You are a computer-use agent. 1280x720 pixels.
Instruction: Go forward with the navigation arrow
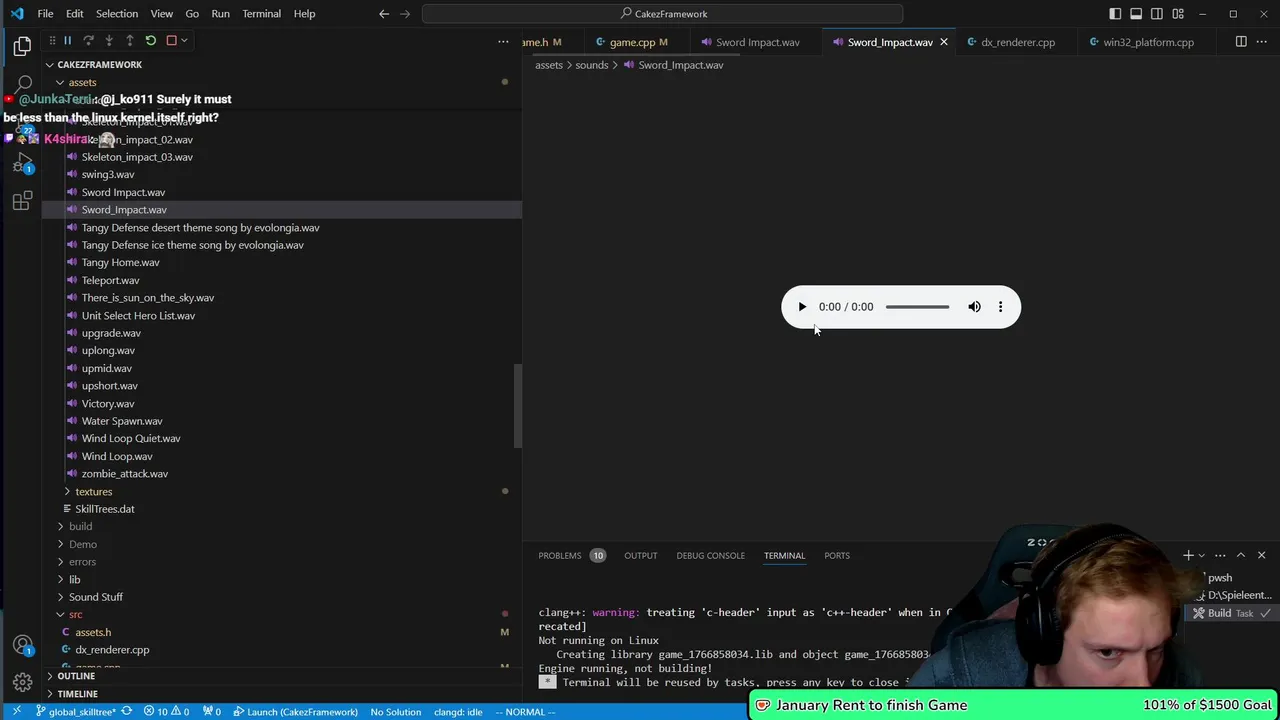click(405, 14)
